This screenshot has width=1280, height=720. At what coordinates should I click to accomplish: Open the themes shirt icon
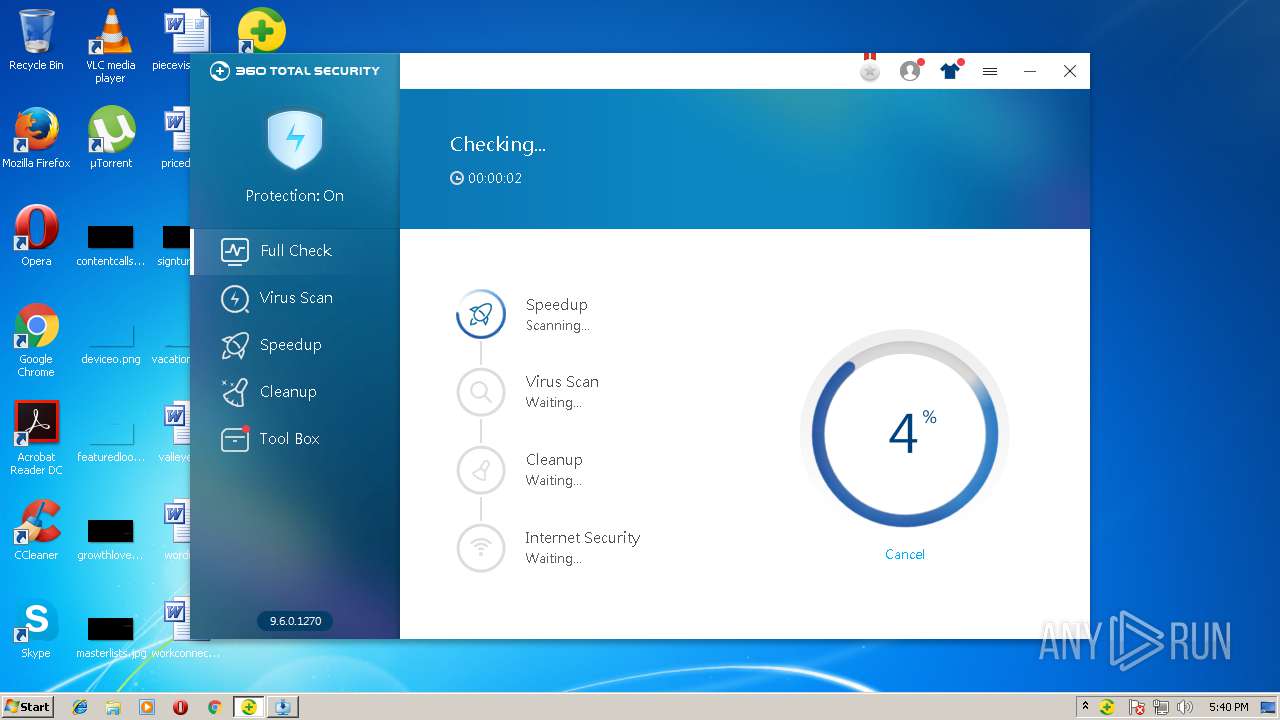coord(950,71)
